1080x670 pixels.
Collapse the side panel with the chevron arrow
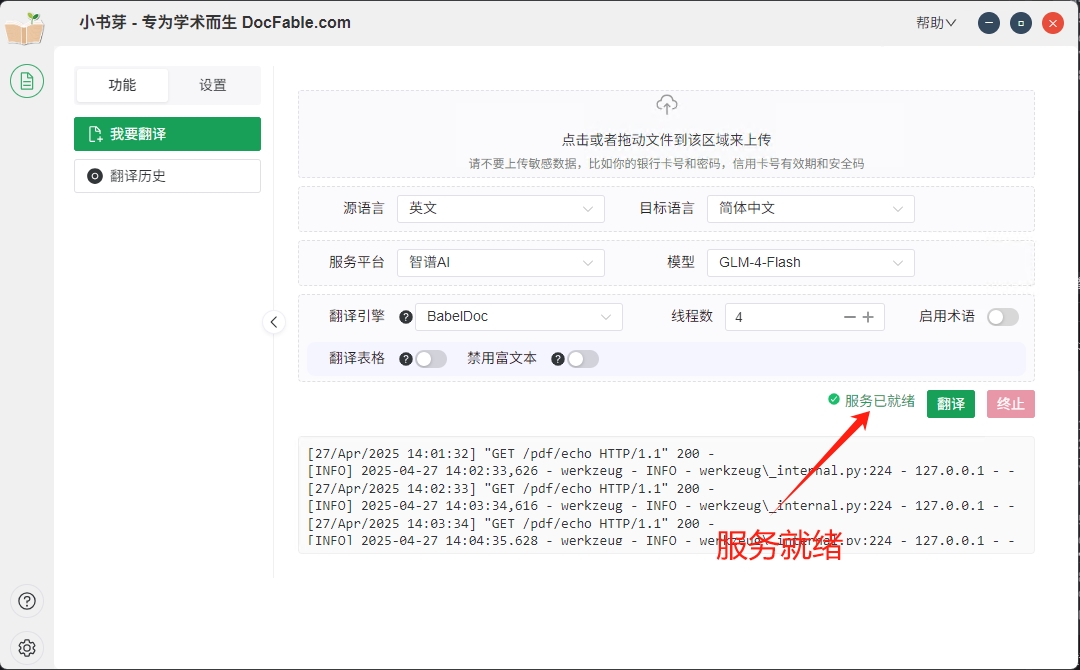[x=274, y=322]
